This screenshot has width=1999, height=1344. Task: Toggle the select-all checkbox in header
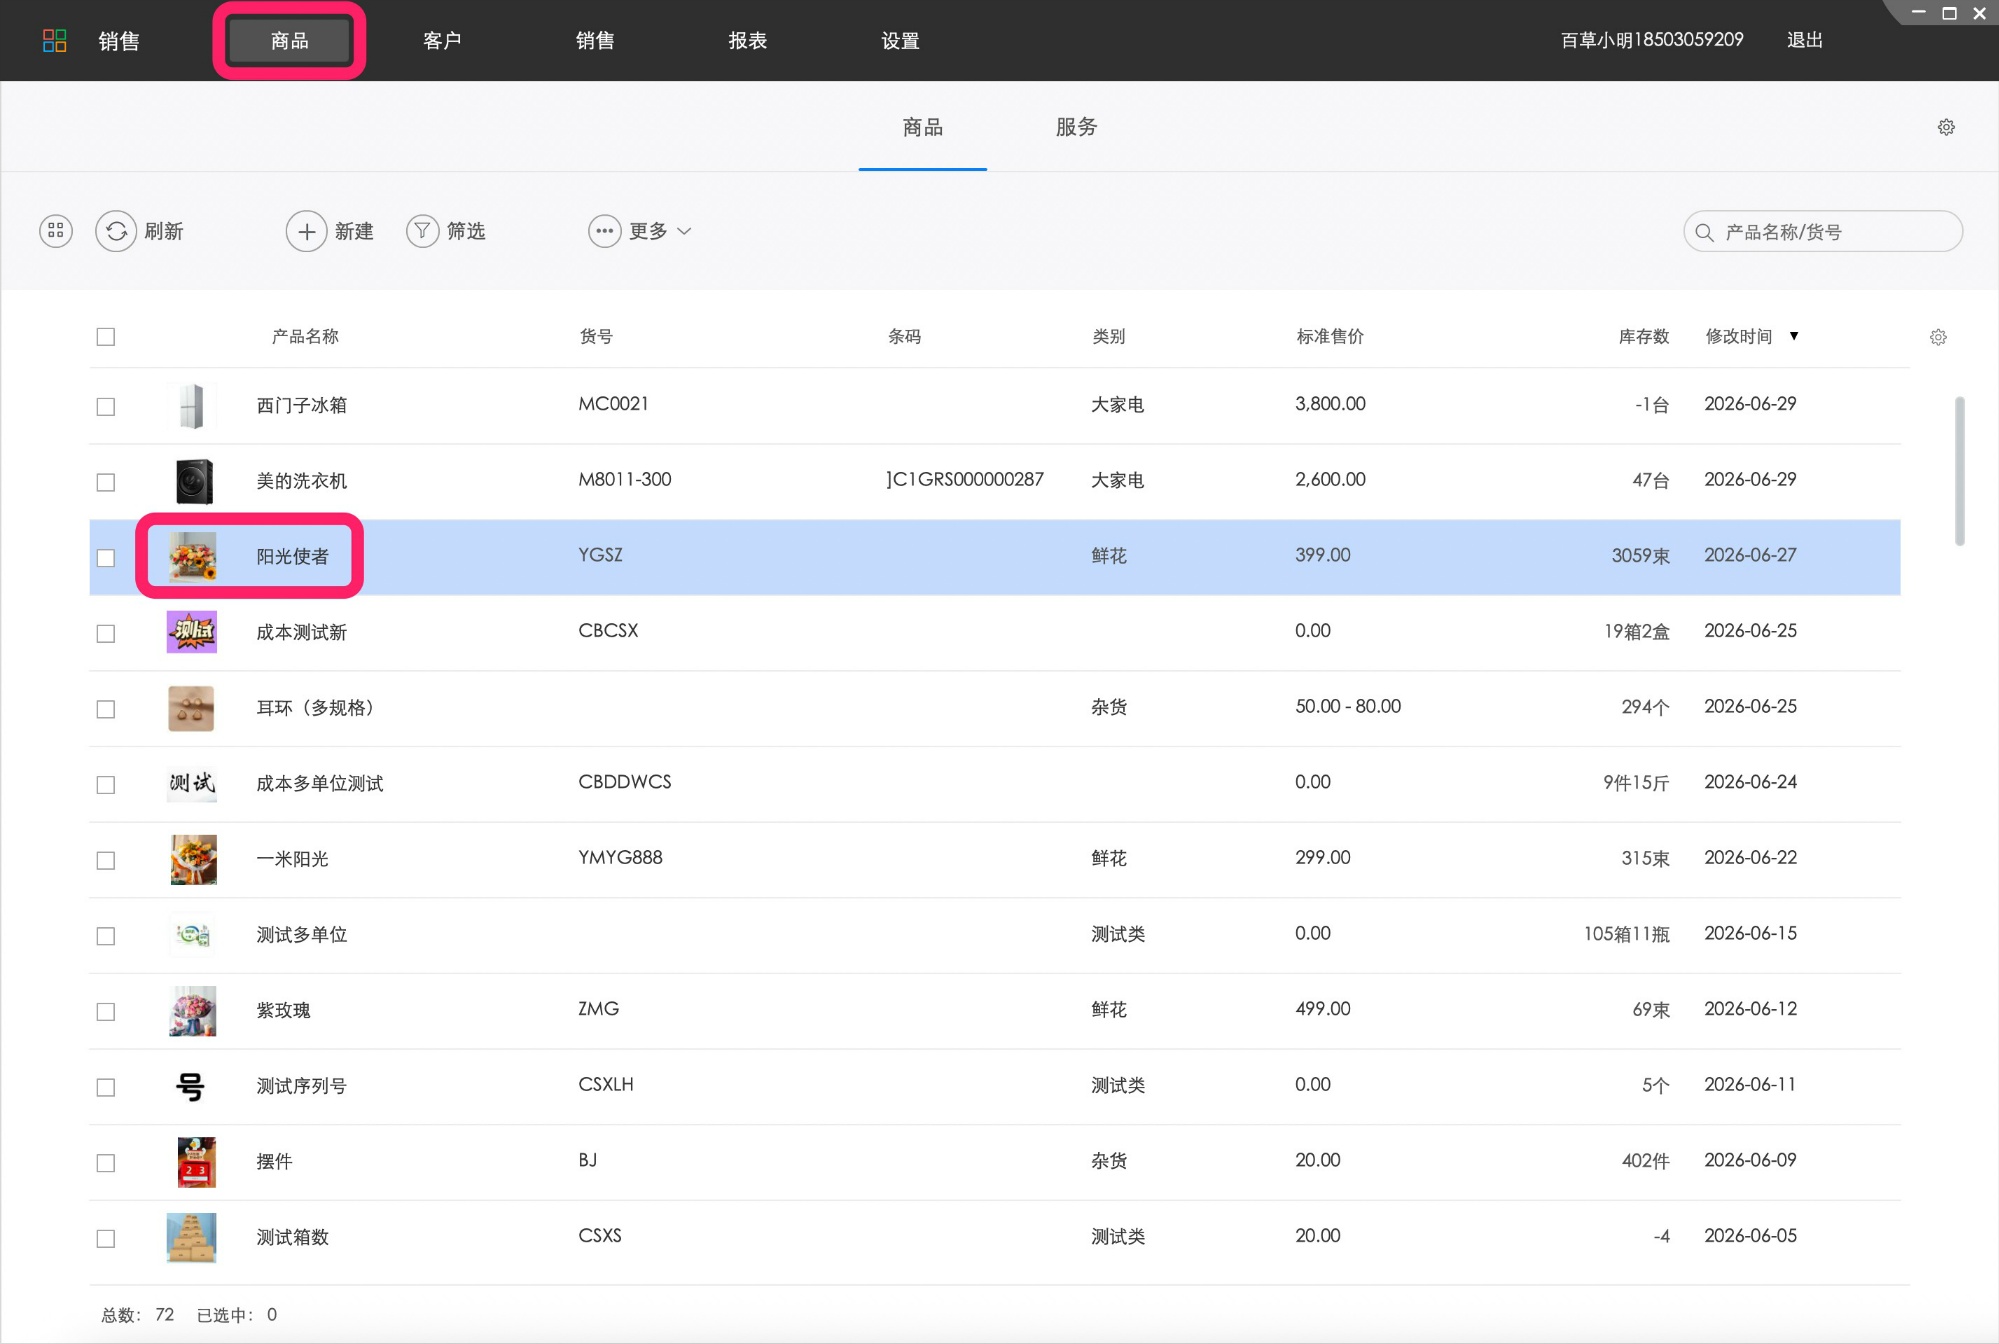click(x=106, y=337)
